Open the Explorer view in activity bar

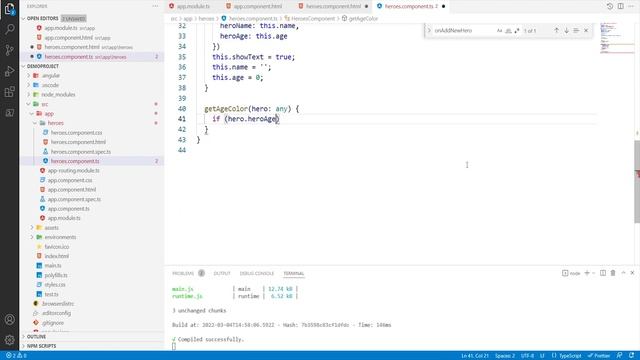pos(9,9)
